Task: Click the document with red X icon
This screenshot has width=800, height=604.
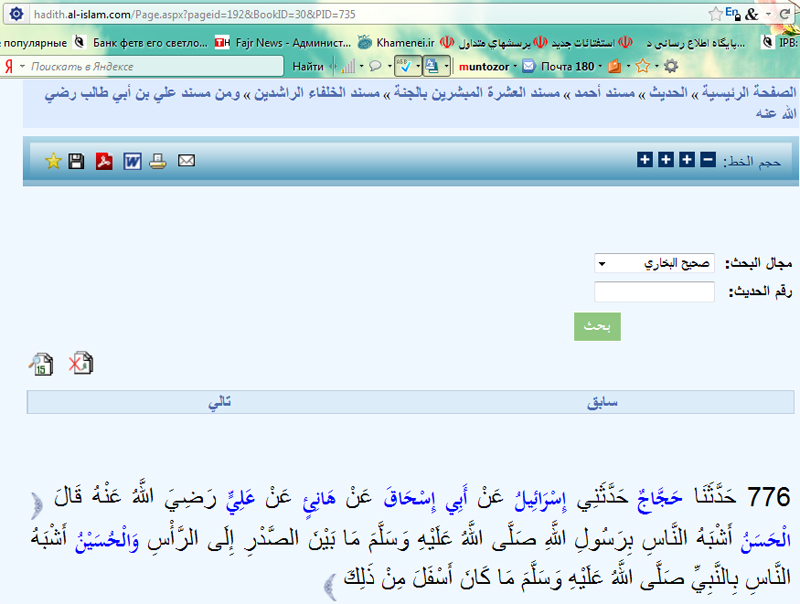Action: click(81, 363)
